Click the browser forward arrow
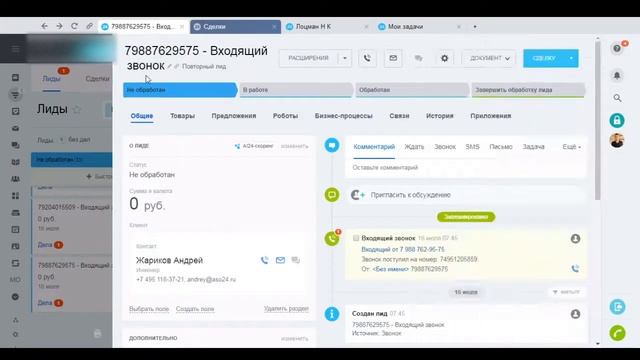 pyautogui.click(x=59, y=26)
